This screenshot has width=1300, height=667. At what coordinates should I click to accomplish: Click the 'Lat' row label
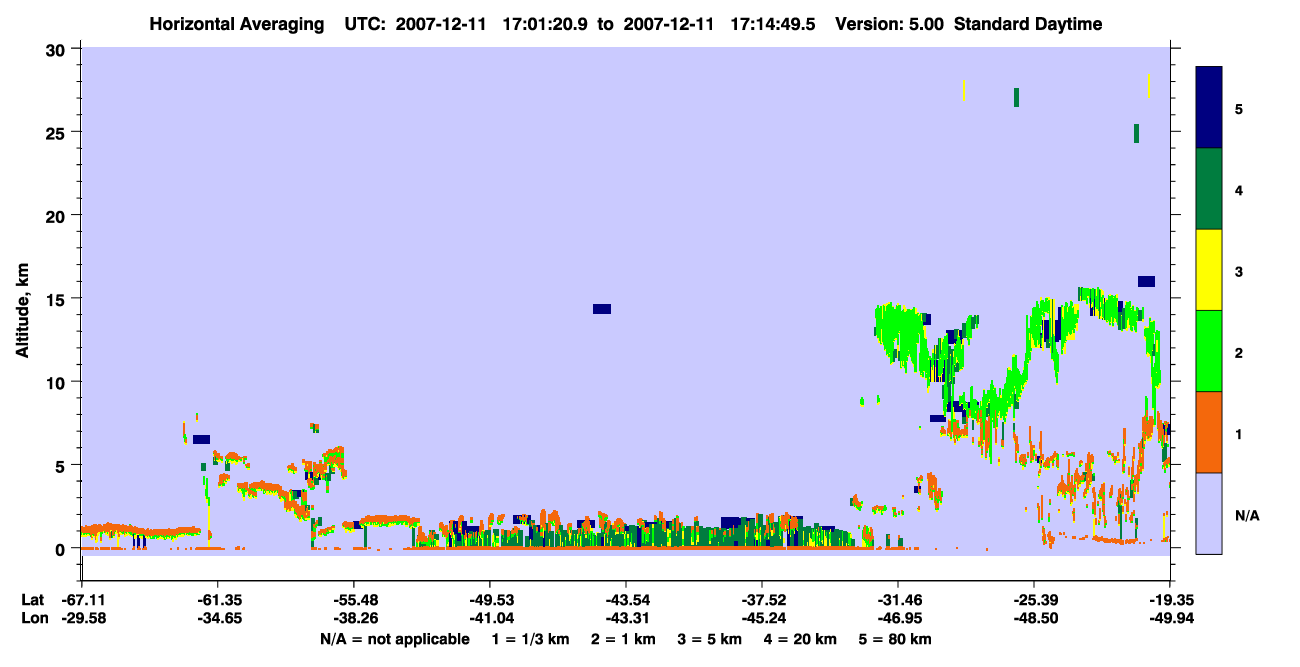(x=33, y=600)
